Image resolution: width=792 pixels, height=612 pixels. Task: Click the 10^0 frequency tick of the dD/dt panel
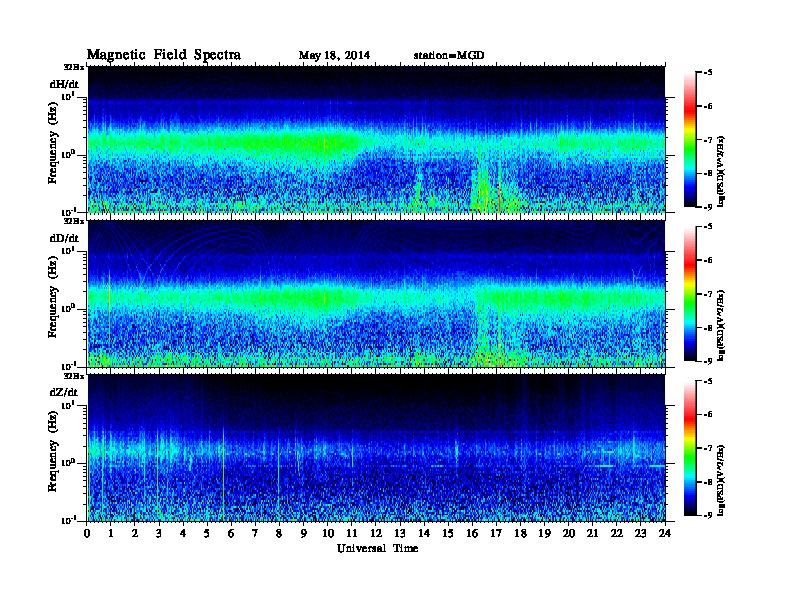click(x=68, y=309)
